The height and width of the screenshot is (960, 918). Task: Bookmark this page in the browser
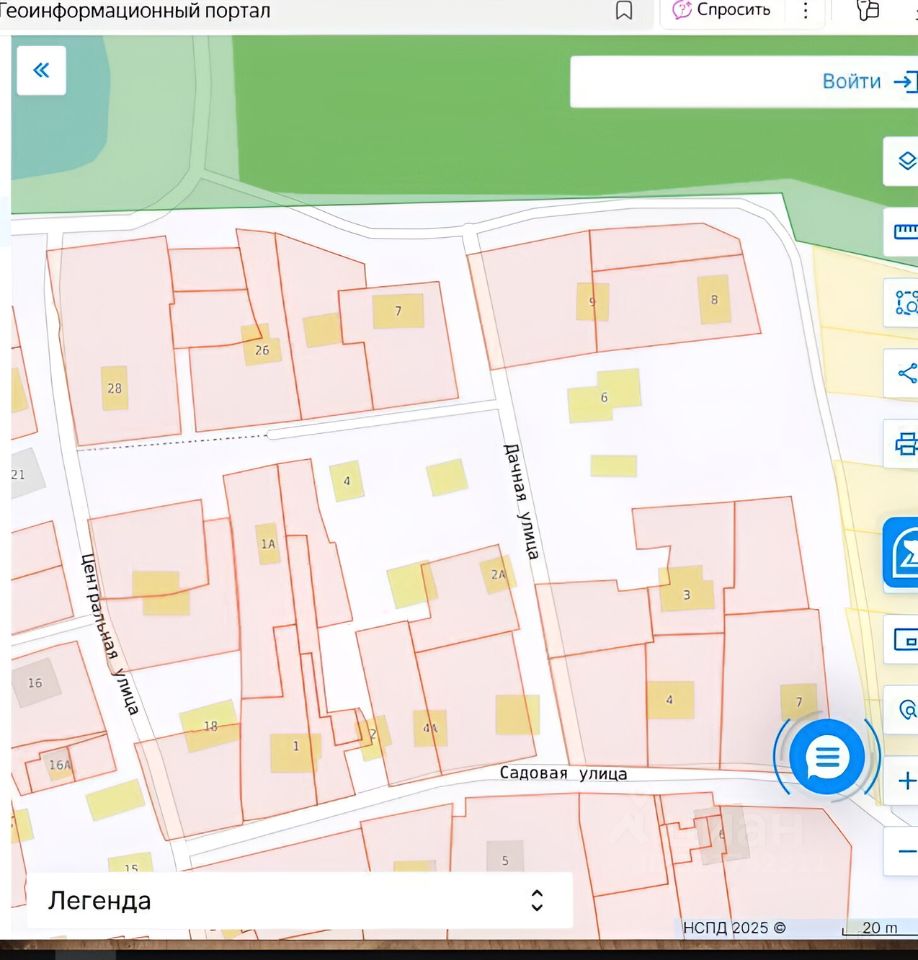pyautogui.click(x=624, y=11)
